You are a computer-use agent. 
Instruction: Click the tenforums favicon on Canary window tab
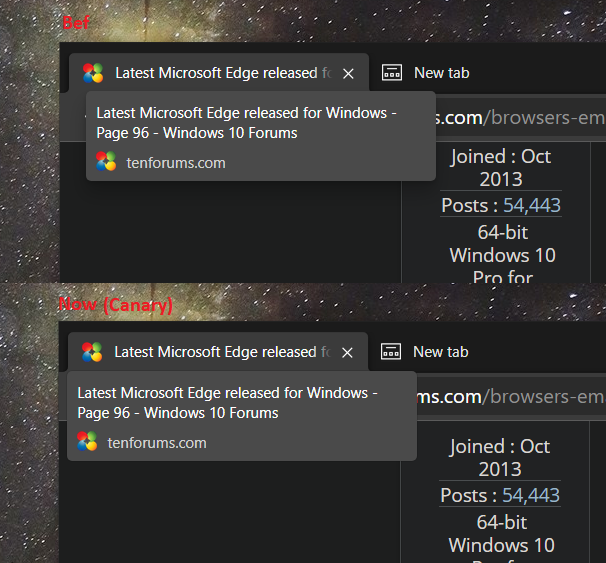pyautogui.click(x=92, y=352)
